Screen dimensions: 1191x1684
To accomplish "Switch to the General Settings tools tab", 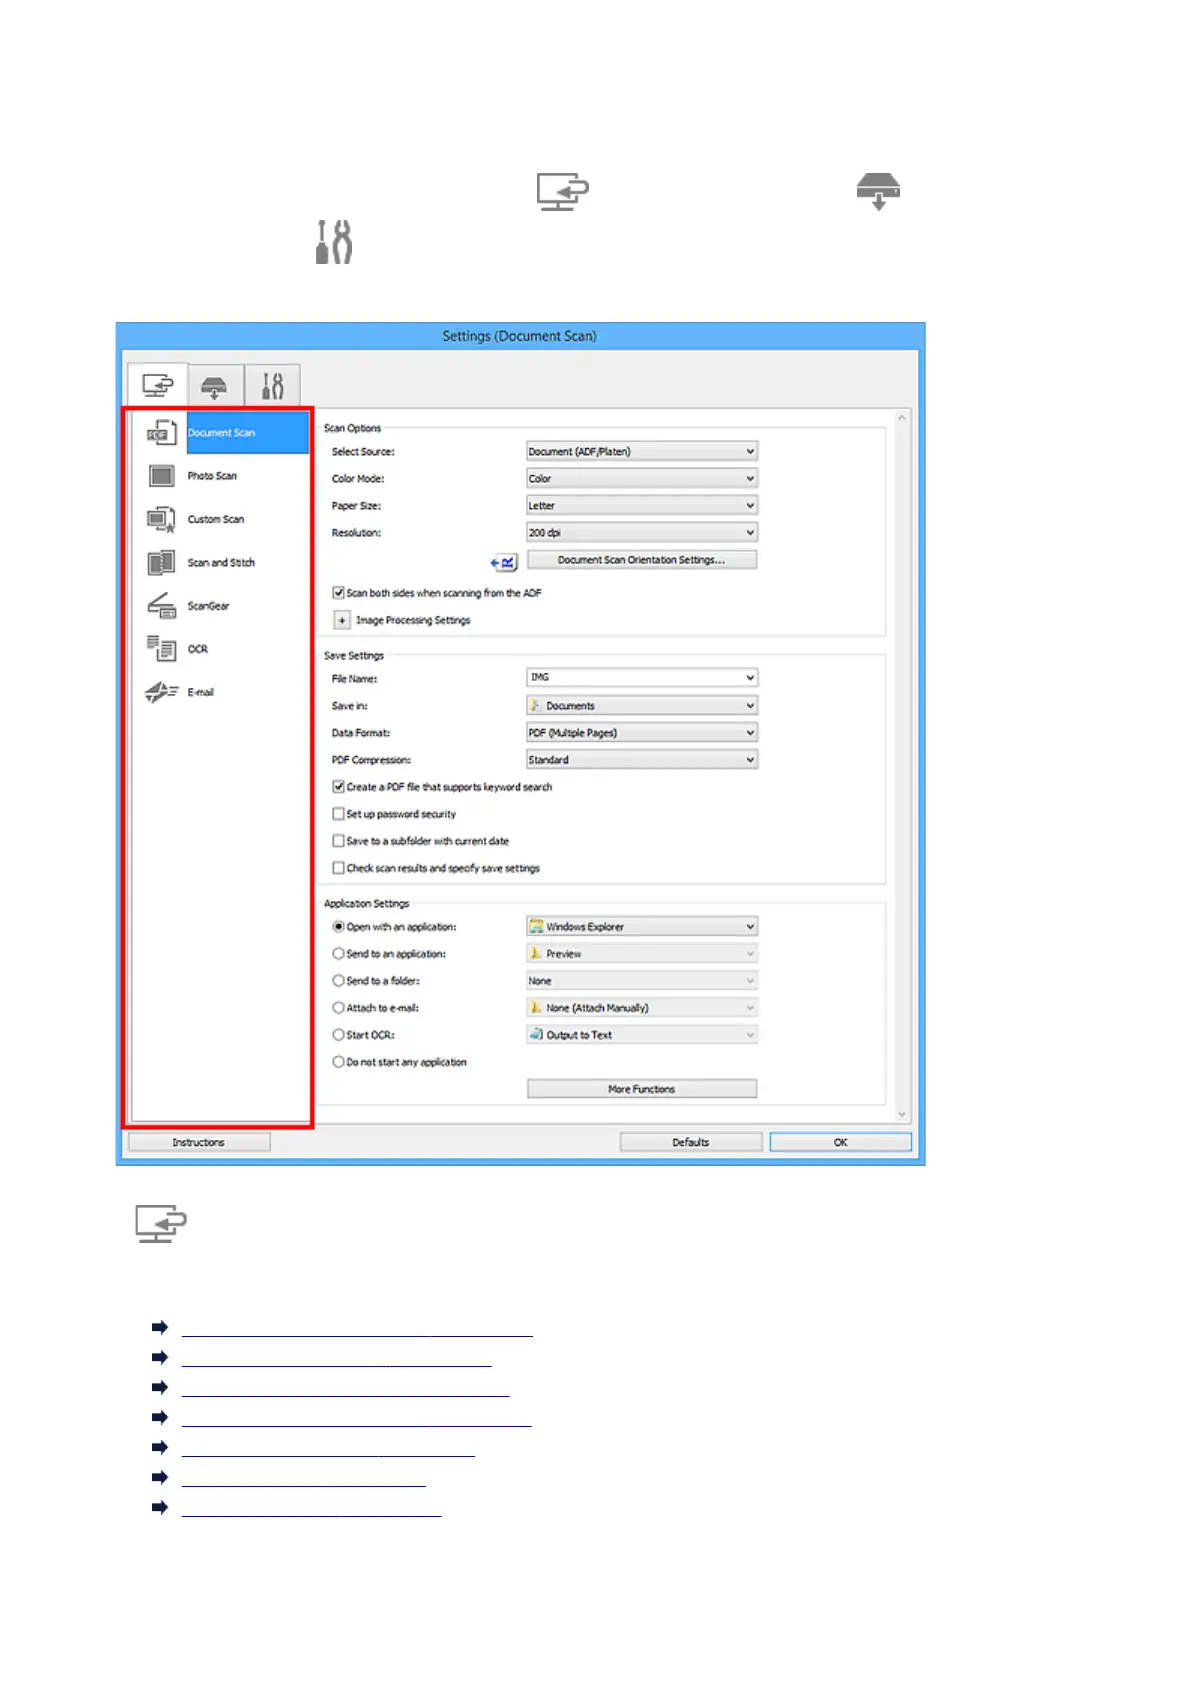I will tap(272, 386).
